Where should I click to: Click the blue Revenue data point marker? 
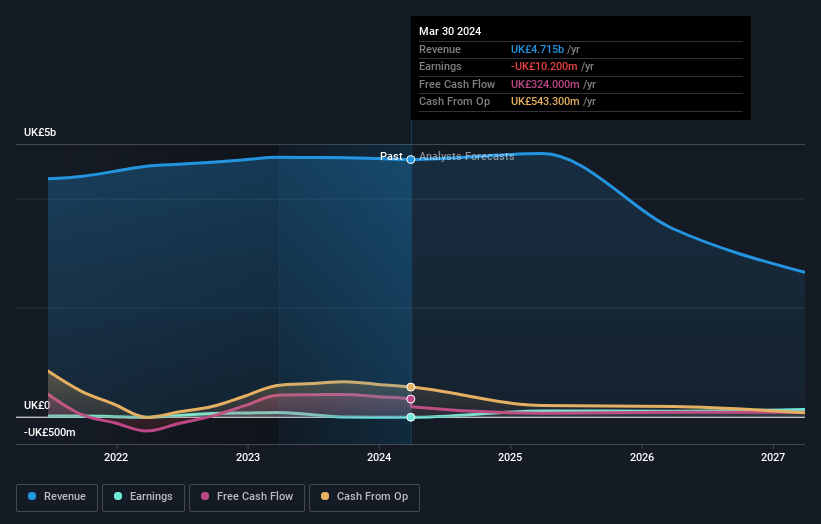(x=411, y=159)
